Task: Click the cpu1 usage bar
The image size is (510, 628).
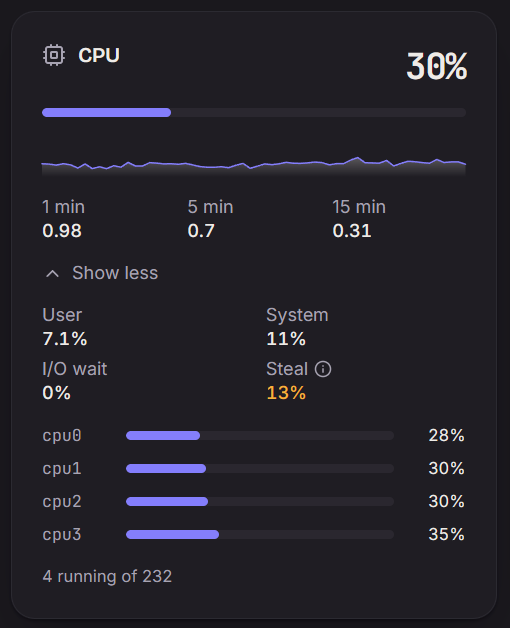Action: (260, 469)
